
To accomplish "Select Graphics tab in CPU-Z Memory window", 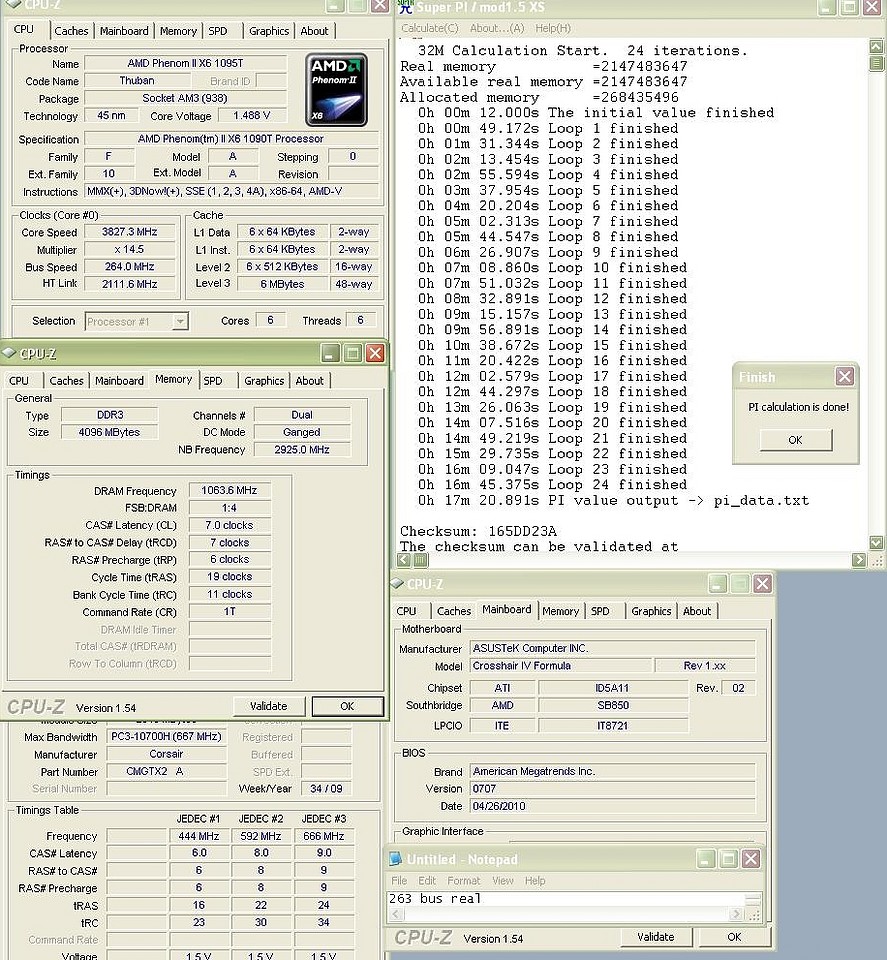I will click(x=264, y=381).
